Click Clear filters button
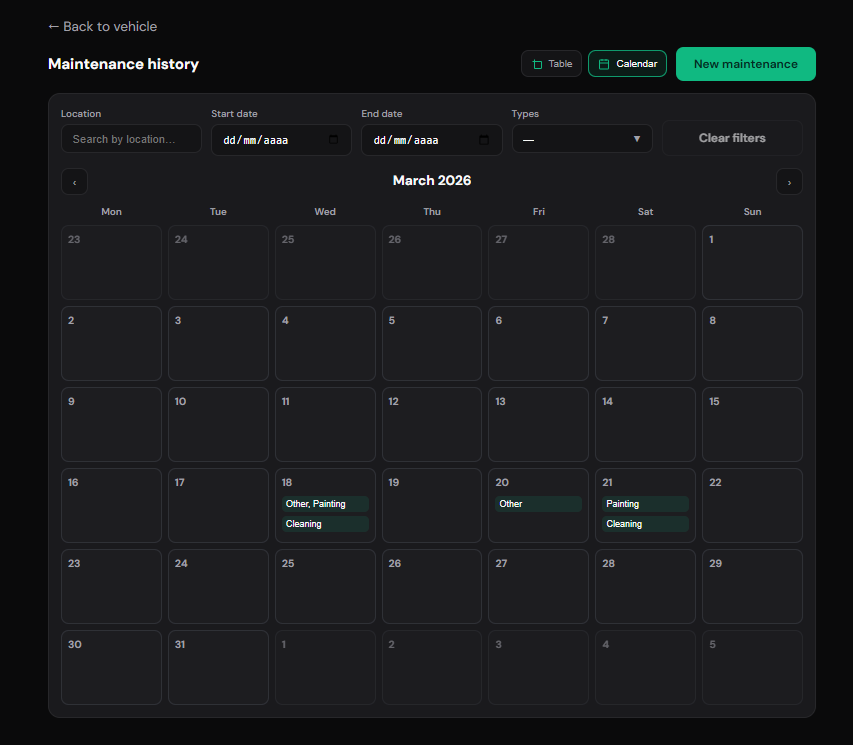 pyautogui.click(x=732, y=138)
